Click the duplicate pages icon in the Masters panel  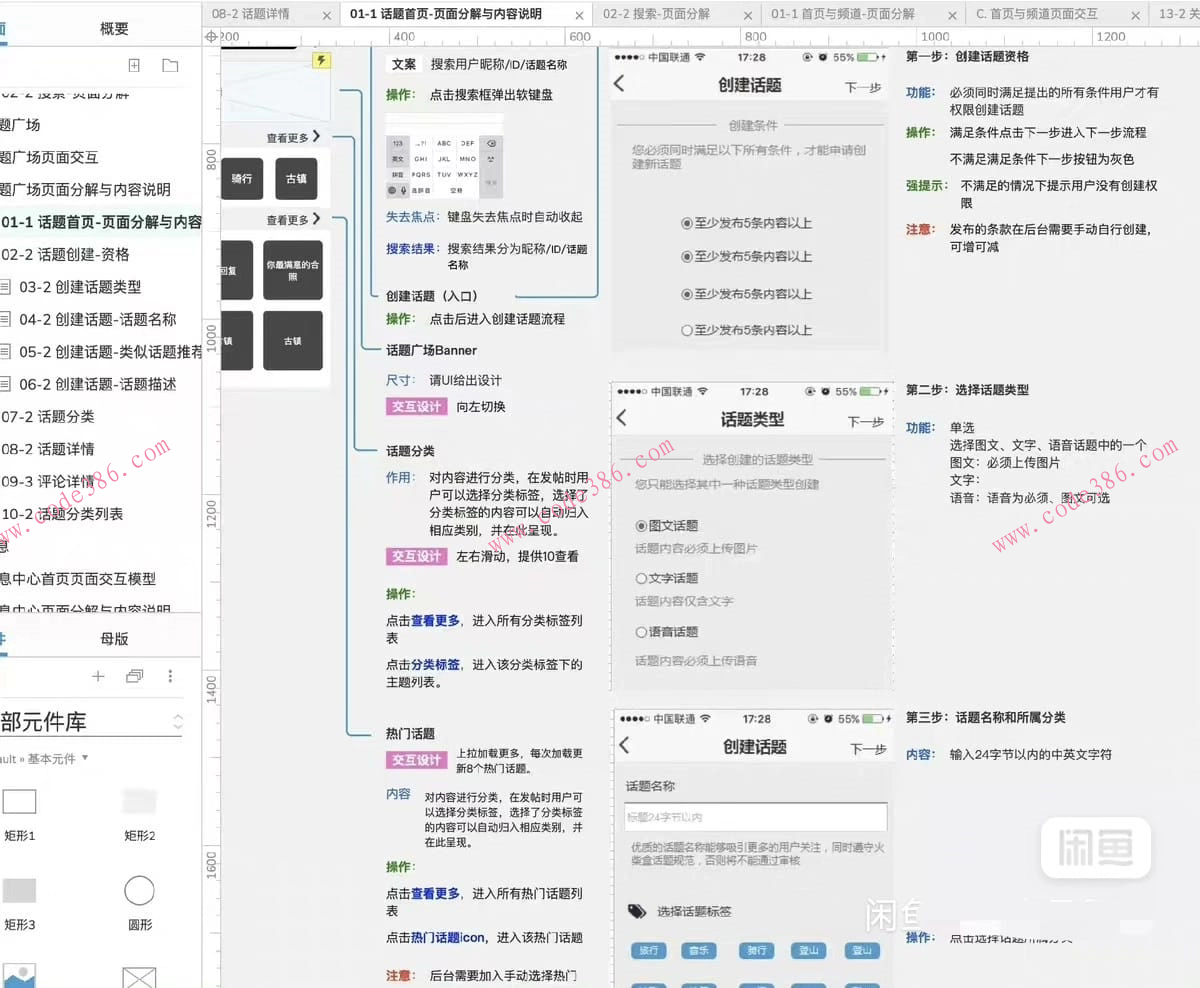click(134, 676)
